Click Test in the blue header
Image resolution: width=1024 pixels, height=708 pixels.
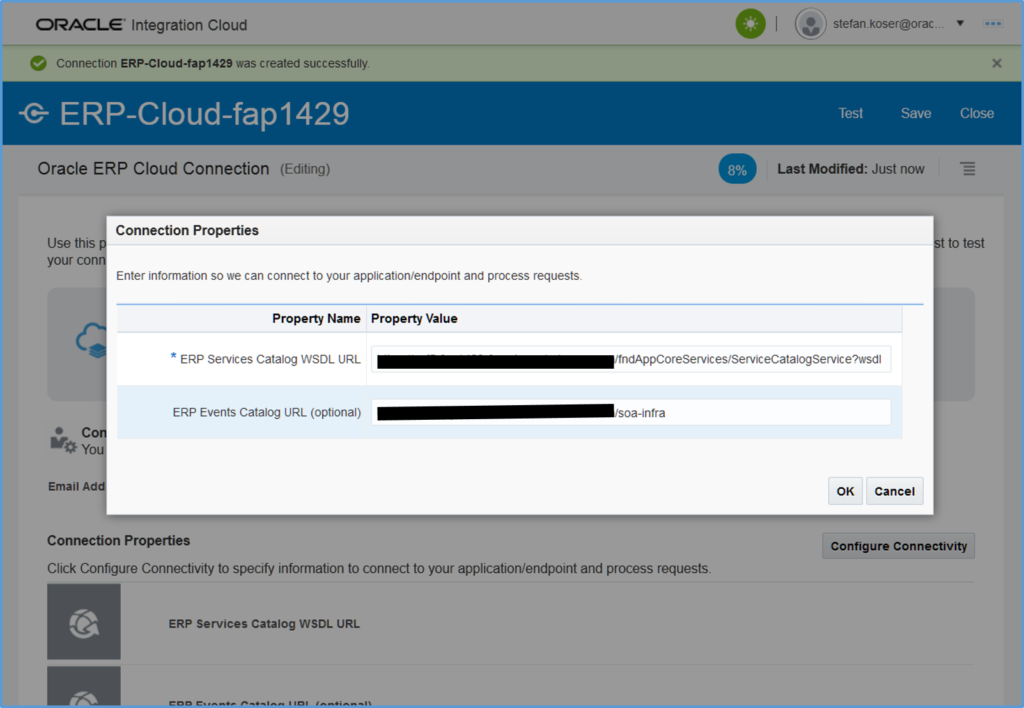(x=851, y=114)
